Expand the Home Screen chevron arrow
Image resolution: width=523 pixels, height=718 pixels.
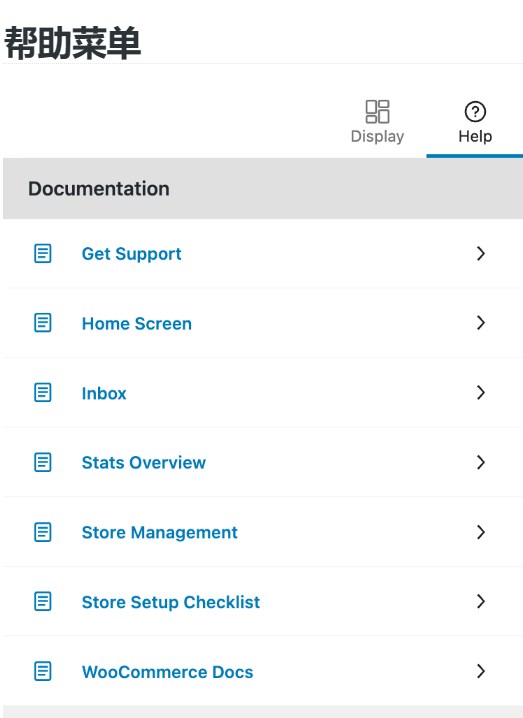click(480, 323)
